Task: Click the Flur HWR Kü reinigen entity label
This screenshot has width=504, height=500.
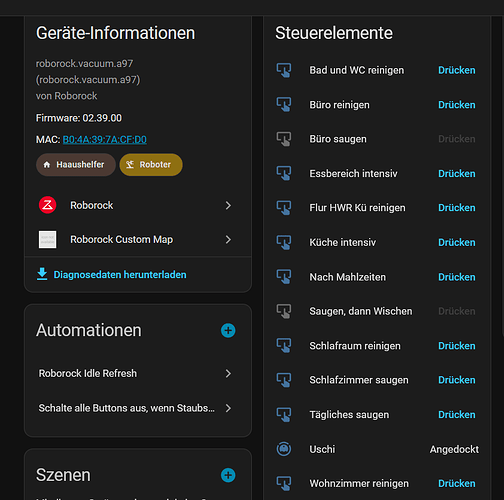Action: tap(357, 208)
